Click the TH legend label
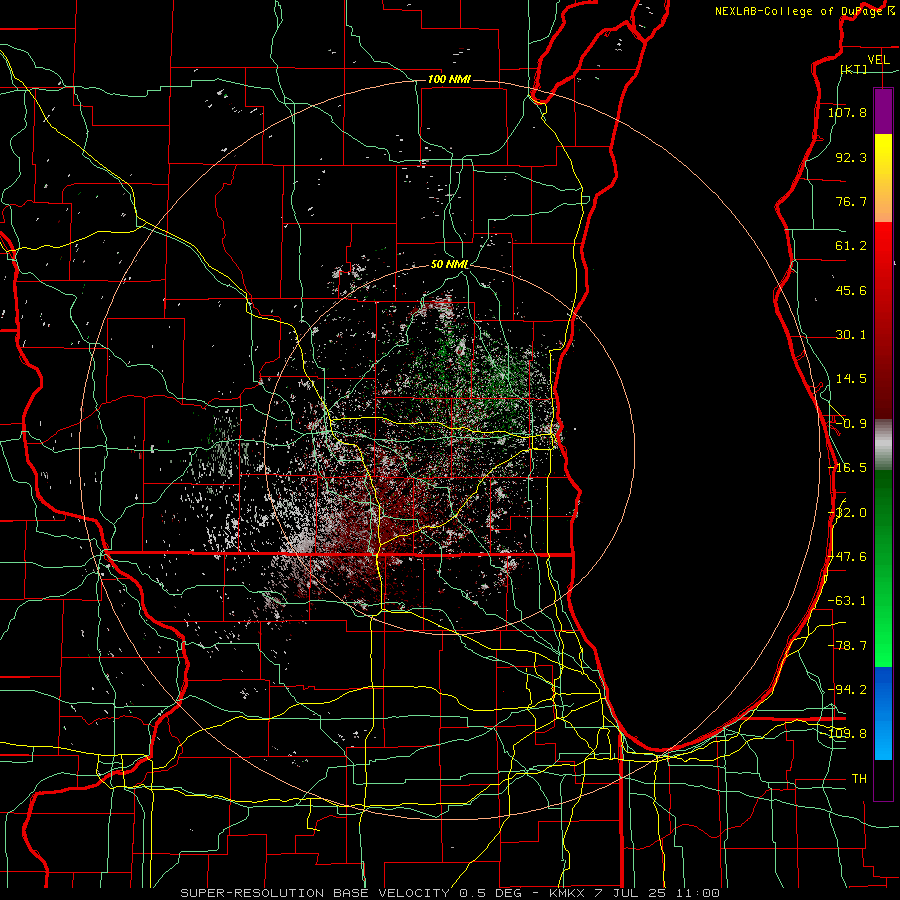Screen dimensions: 900x900 click(x=859, y=779)
